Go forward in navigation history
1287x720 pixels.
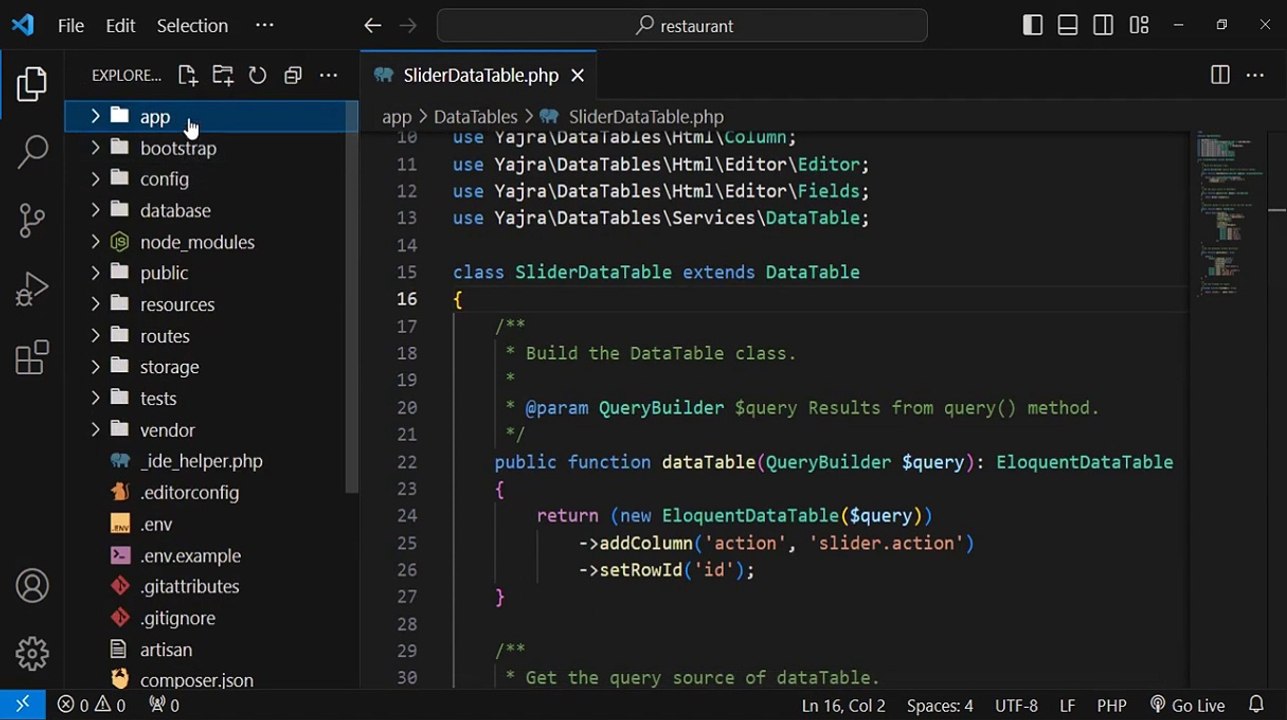coord(407,26)
